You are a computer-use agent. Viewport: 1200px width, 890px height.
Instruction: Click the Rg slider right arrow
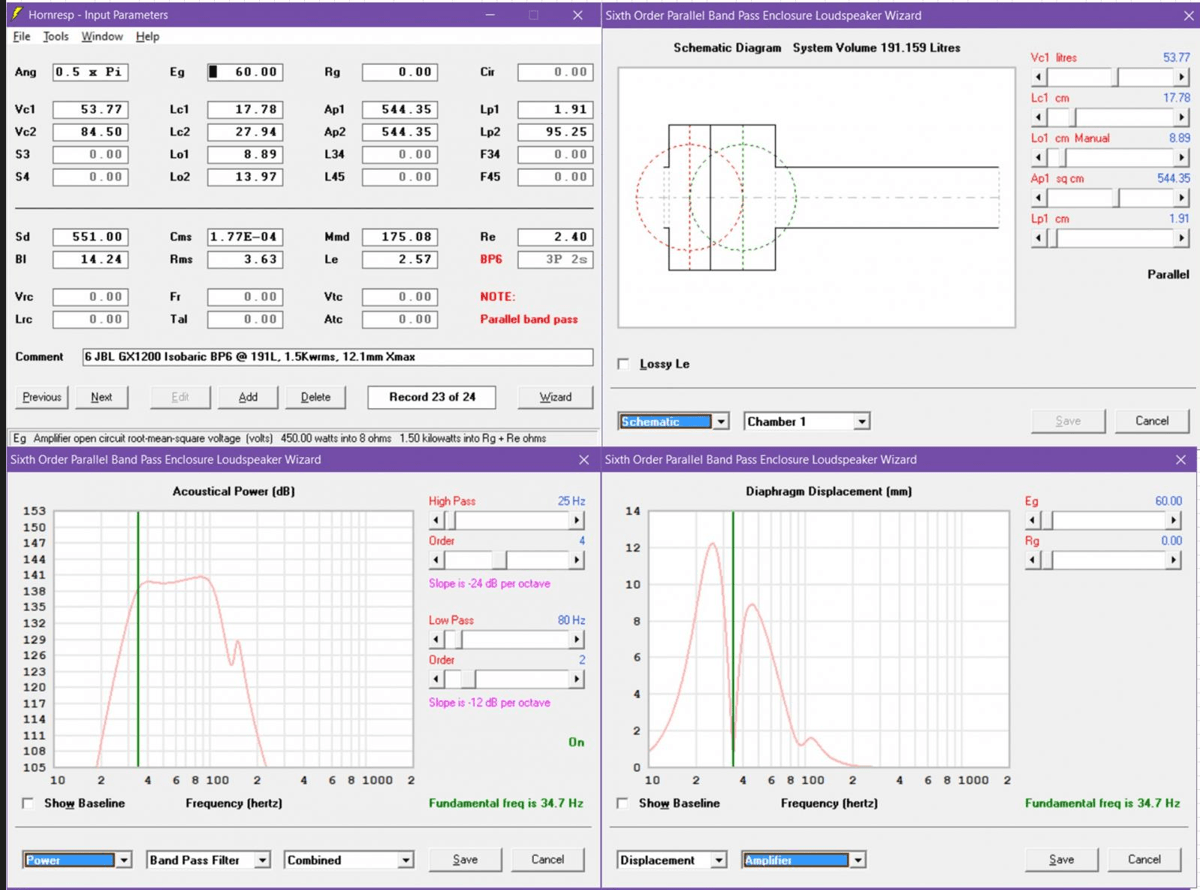[1174, 560]
